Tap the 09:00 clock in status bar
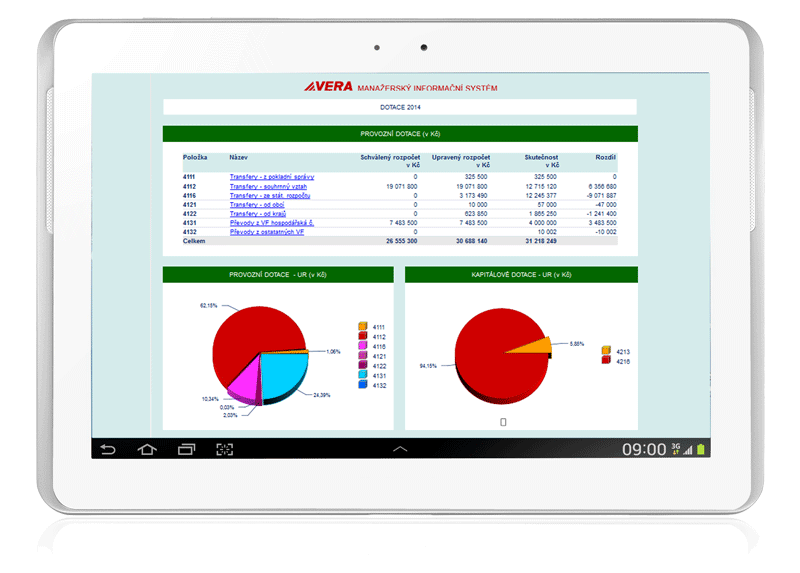This screenshot has height=573, width=800. tap(644, 449)
